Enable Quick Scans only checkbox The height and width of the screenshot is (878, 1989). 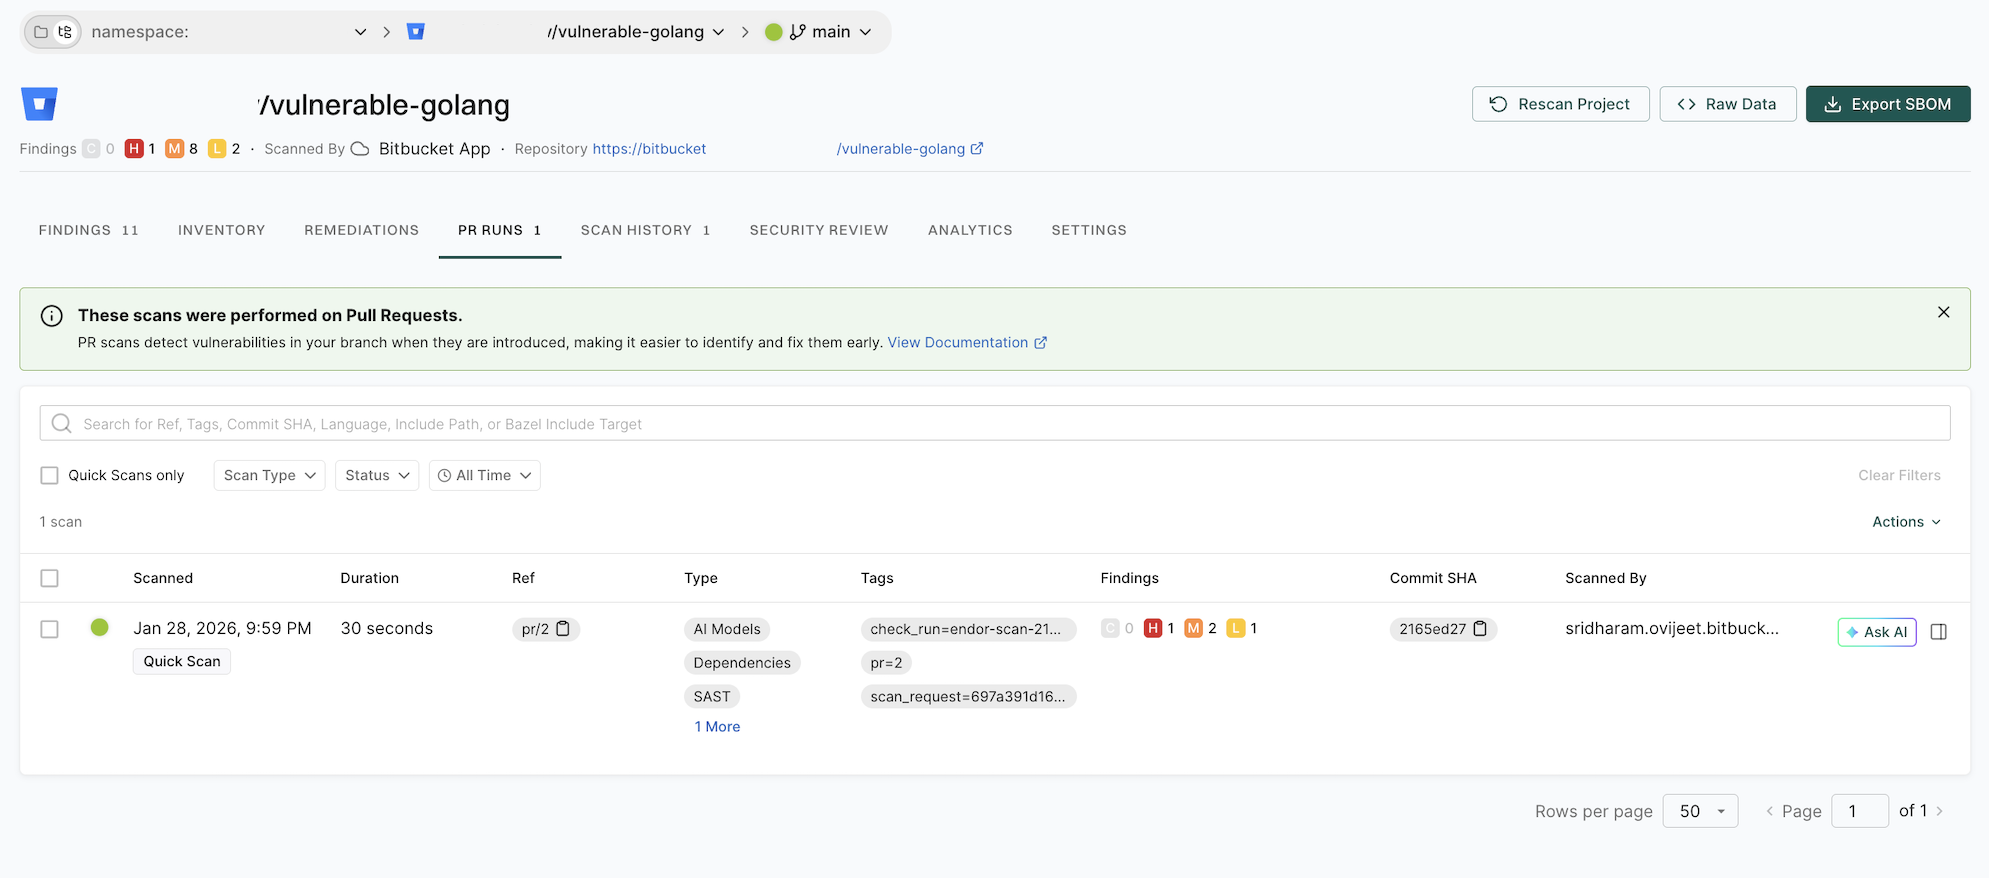[49, 476]
